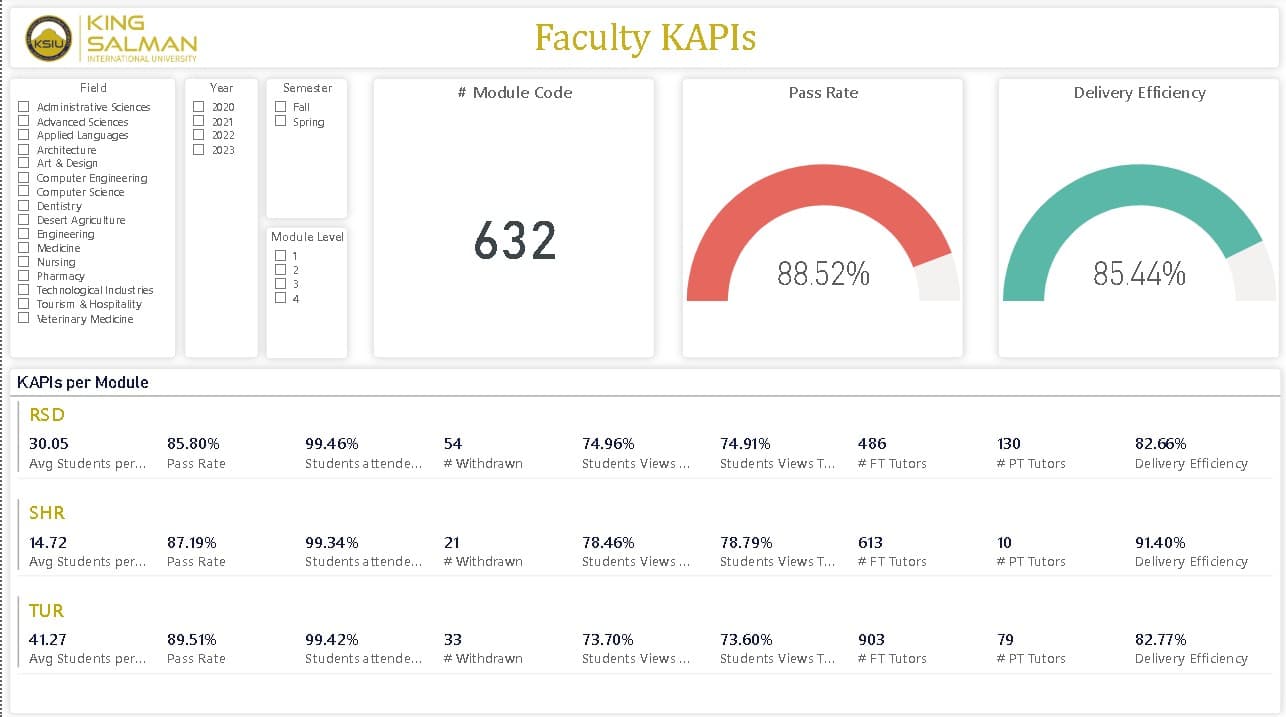Click the Semester slicer title
The height and width of the screenshot is (717, 1286).
point(307,88)
